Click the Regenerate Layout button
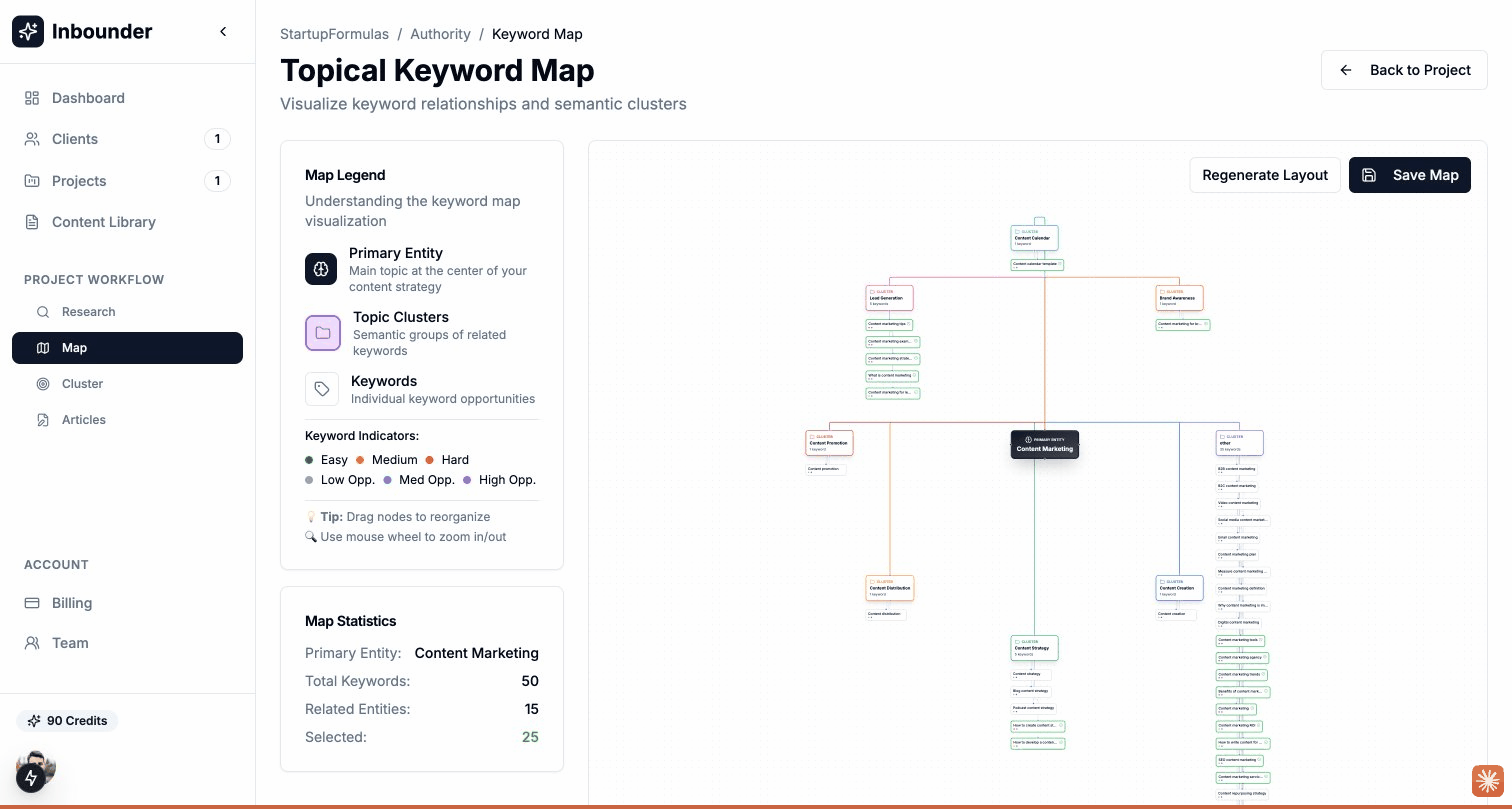Image resolution: width=1512 pixels, height=809 pixels. [1265, 175]
